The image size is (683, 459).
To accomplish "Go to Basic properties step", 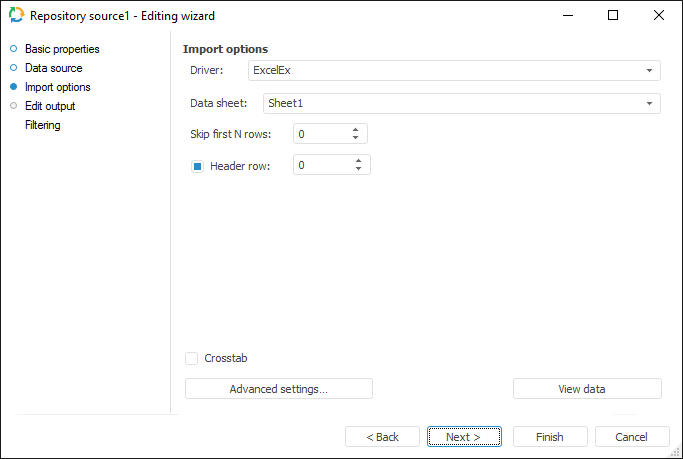I will (62, 49).
